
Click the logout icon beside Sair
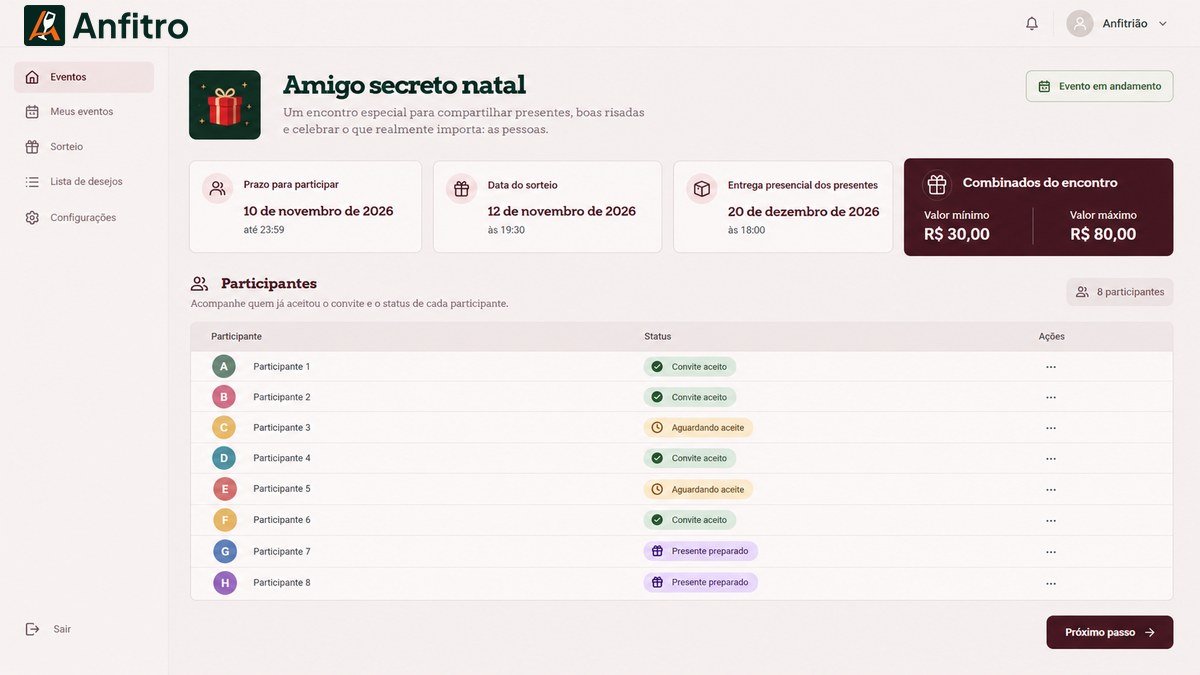[32, 629]
